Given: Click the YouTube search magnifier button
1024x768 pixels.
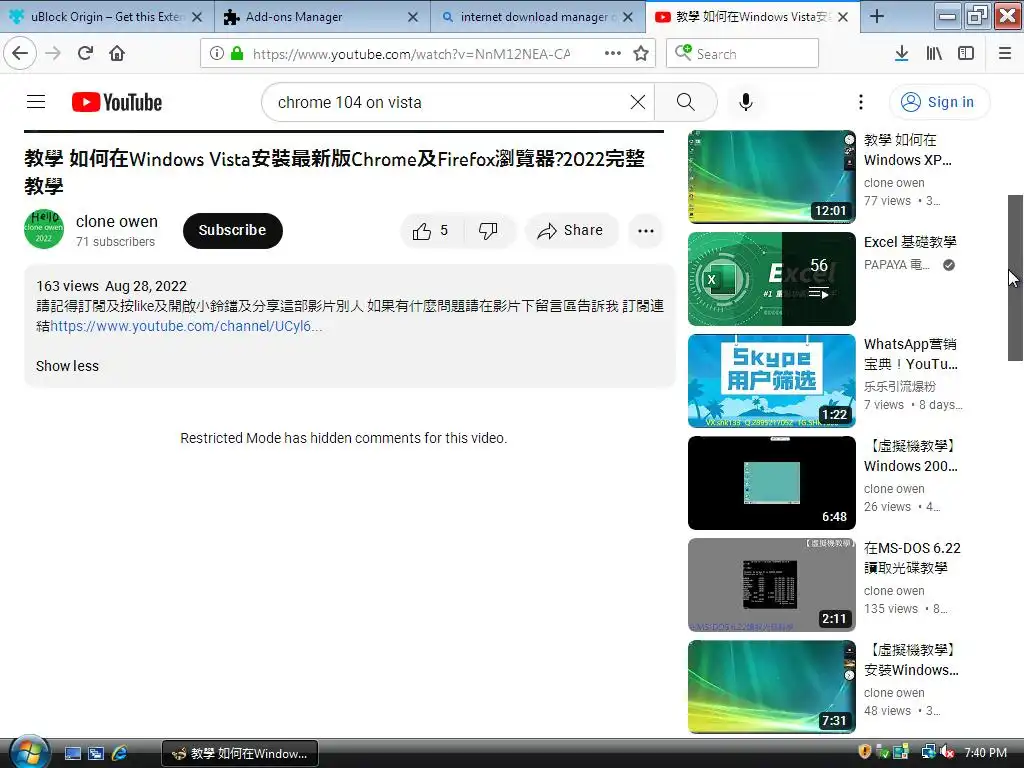Looking at the screenshot, I should (686, 102).
